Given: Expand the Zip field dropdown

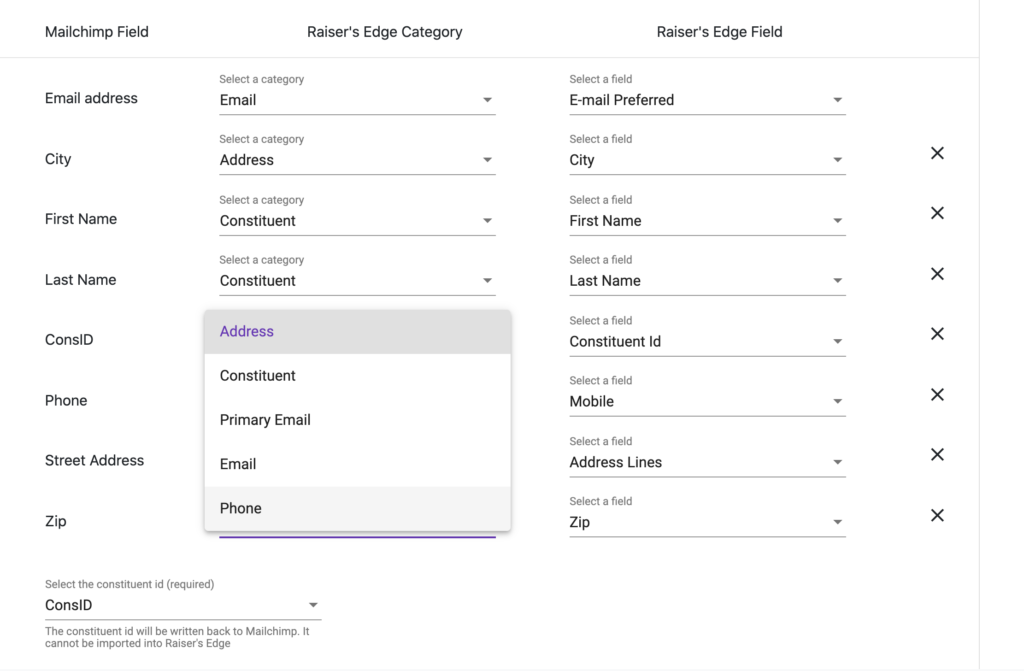Looking at the screenshot, I should tap(707, 523).
